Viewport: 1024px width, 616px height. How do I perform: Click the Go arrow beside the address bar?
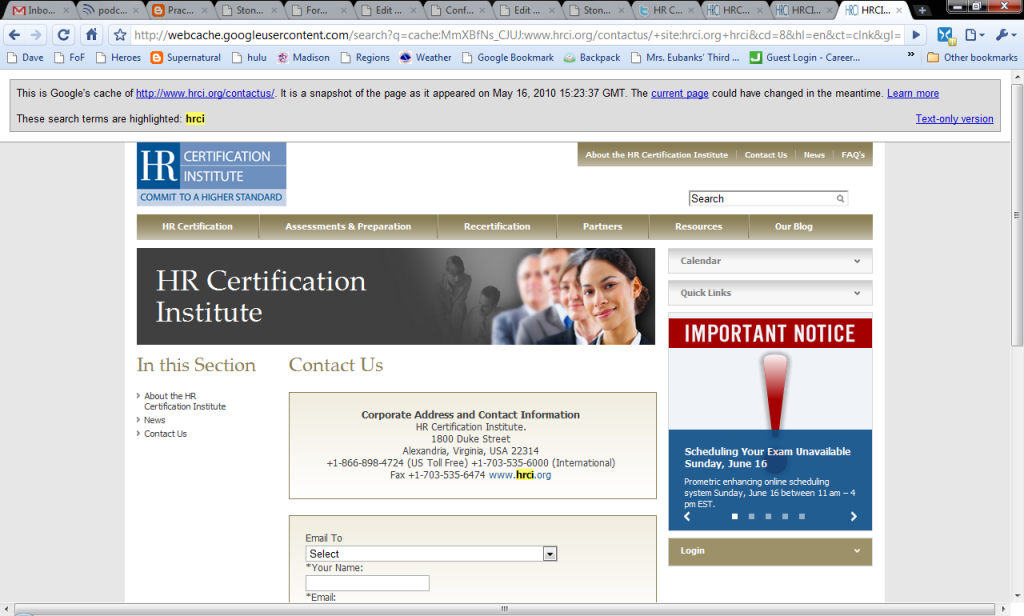tap(916, 35)
